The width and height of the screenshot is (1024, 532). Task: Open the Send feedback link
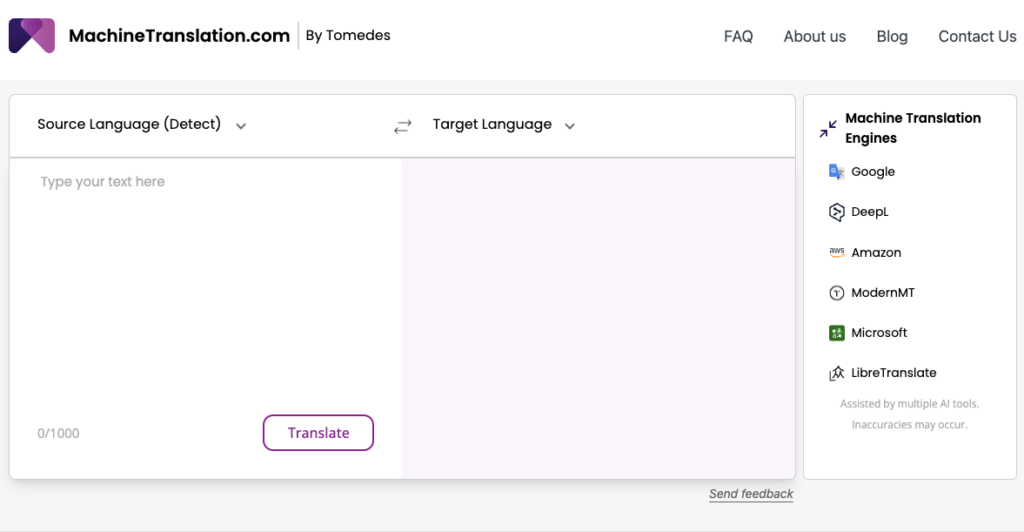pyautogui.click(x=751, y=494)
